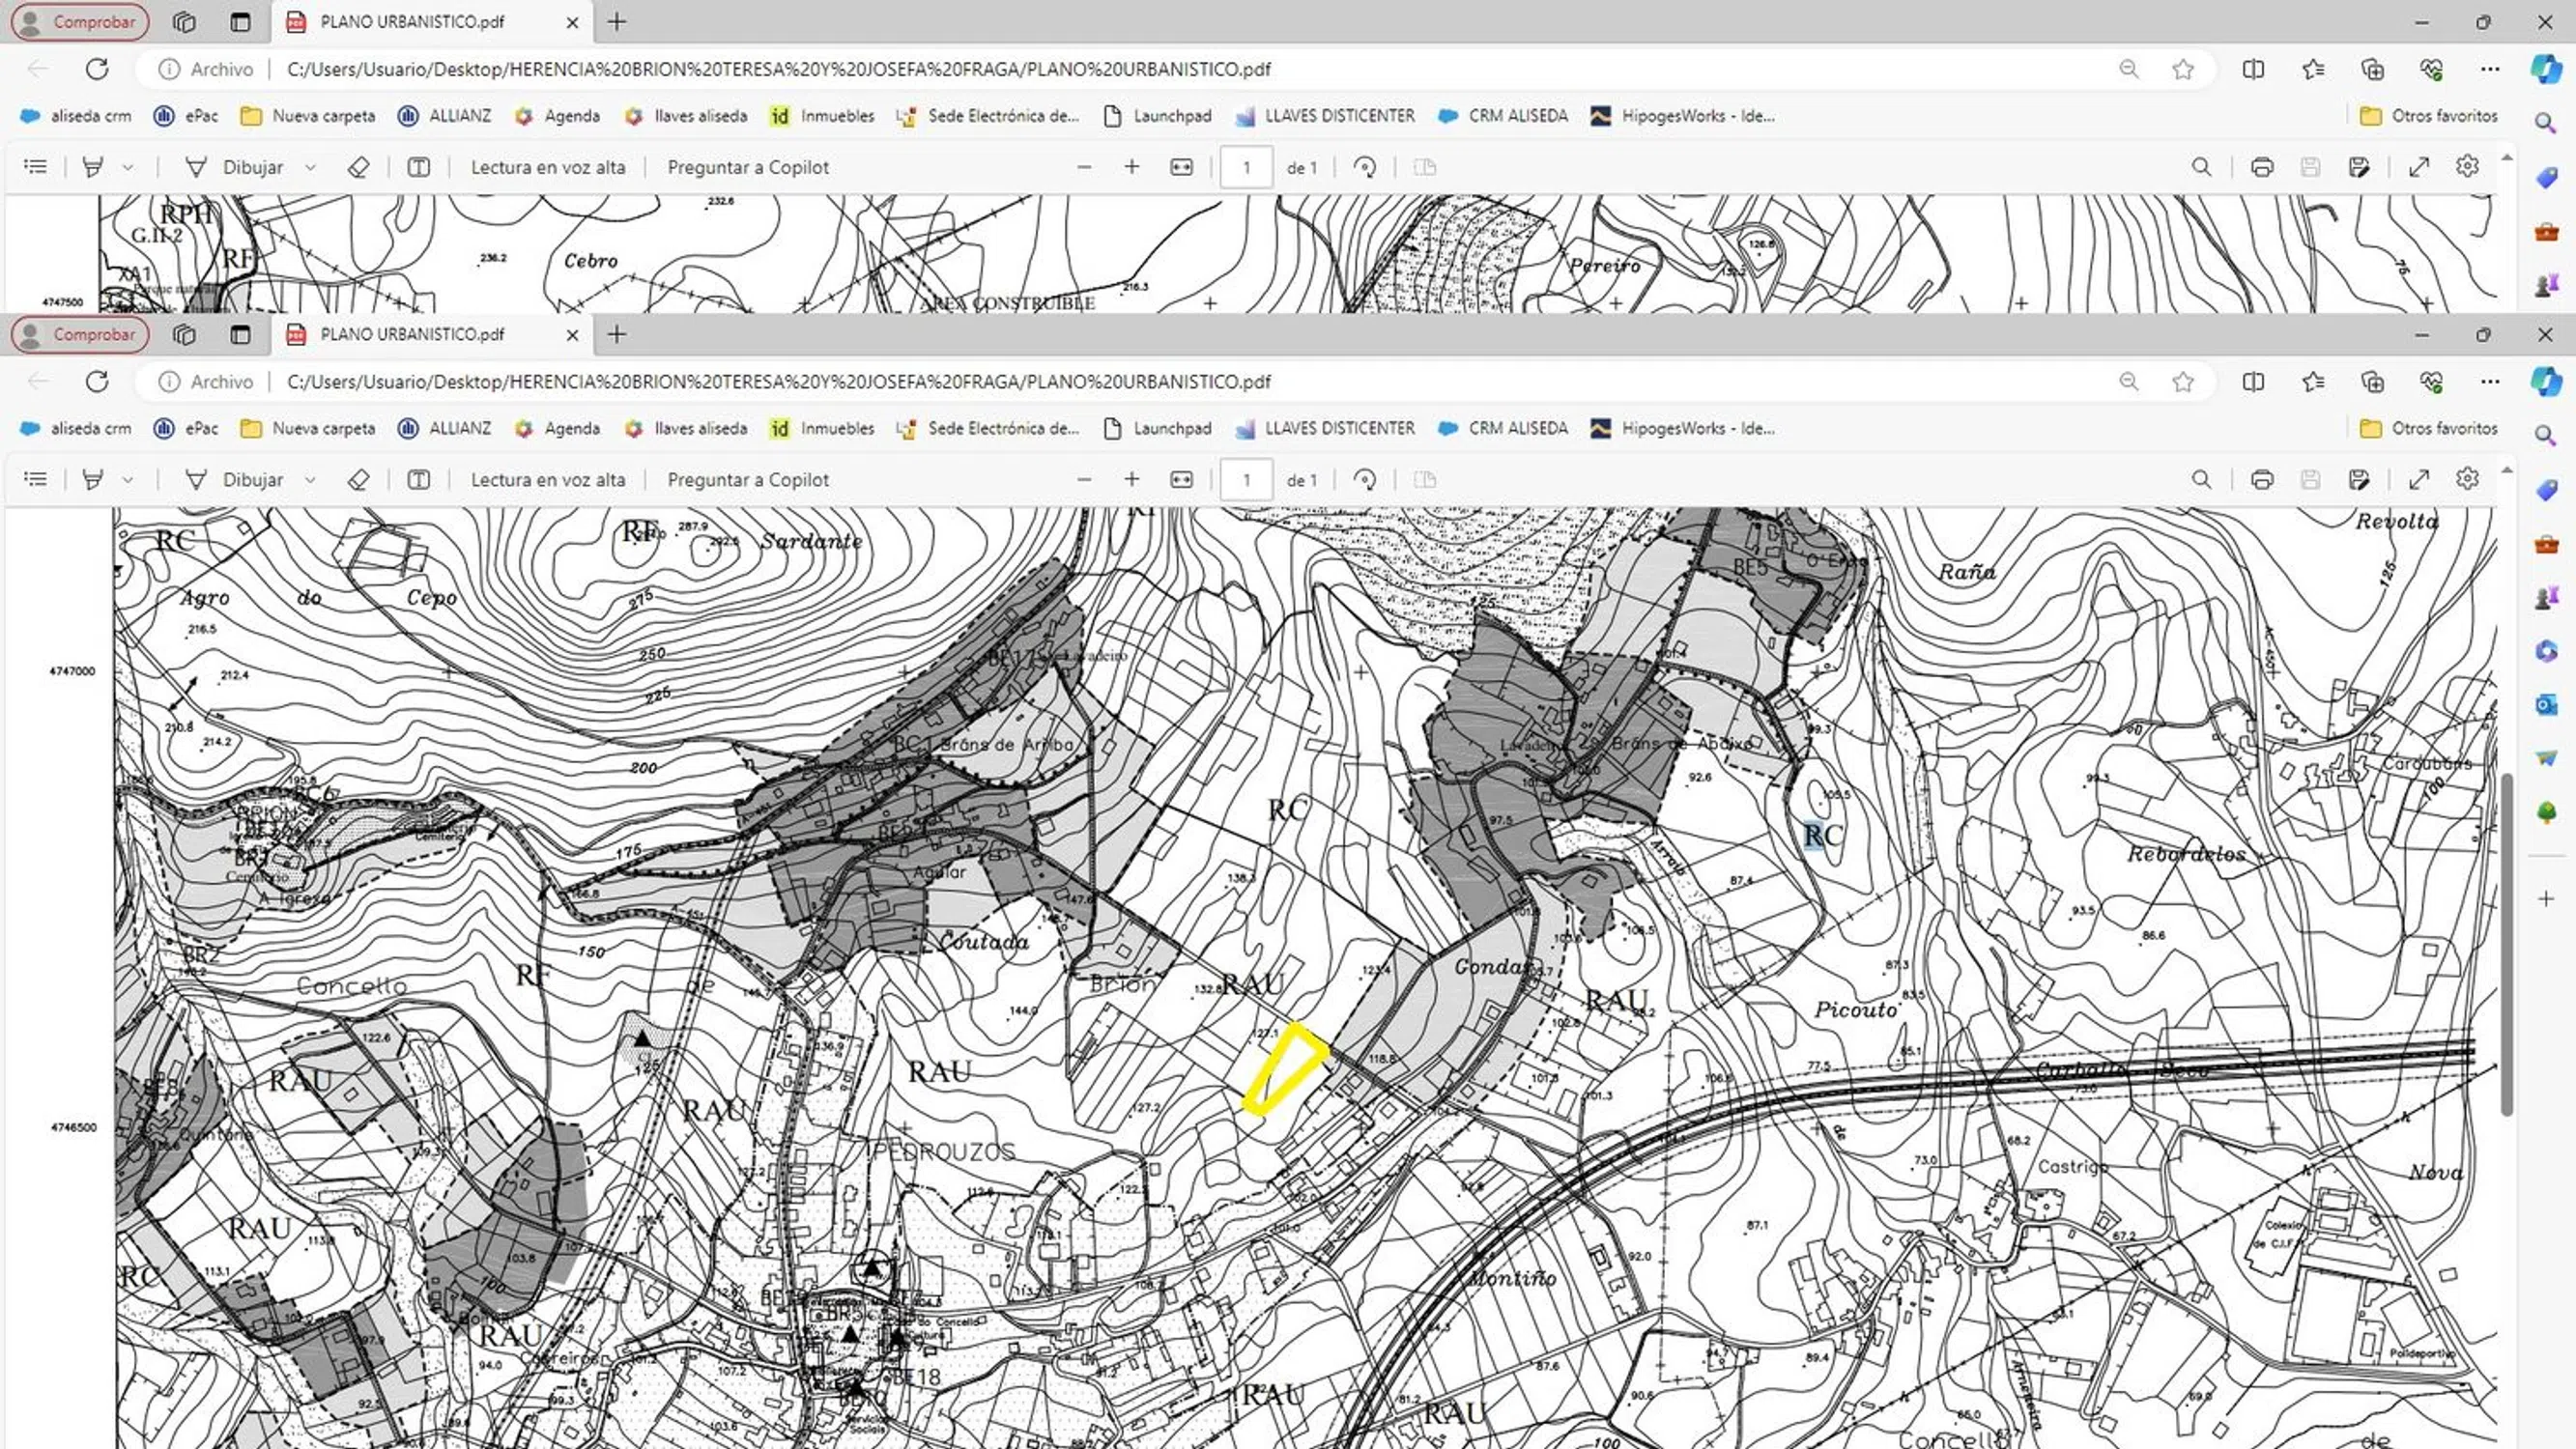Image resolution: width=2576 pixels, height=1449 pixels.
Task: Expand the Dibujar options arrow in lower toolbar
Action: pyautogui.click(x=310, y=480)
